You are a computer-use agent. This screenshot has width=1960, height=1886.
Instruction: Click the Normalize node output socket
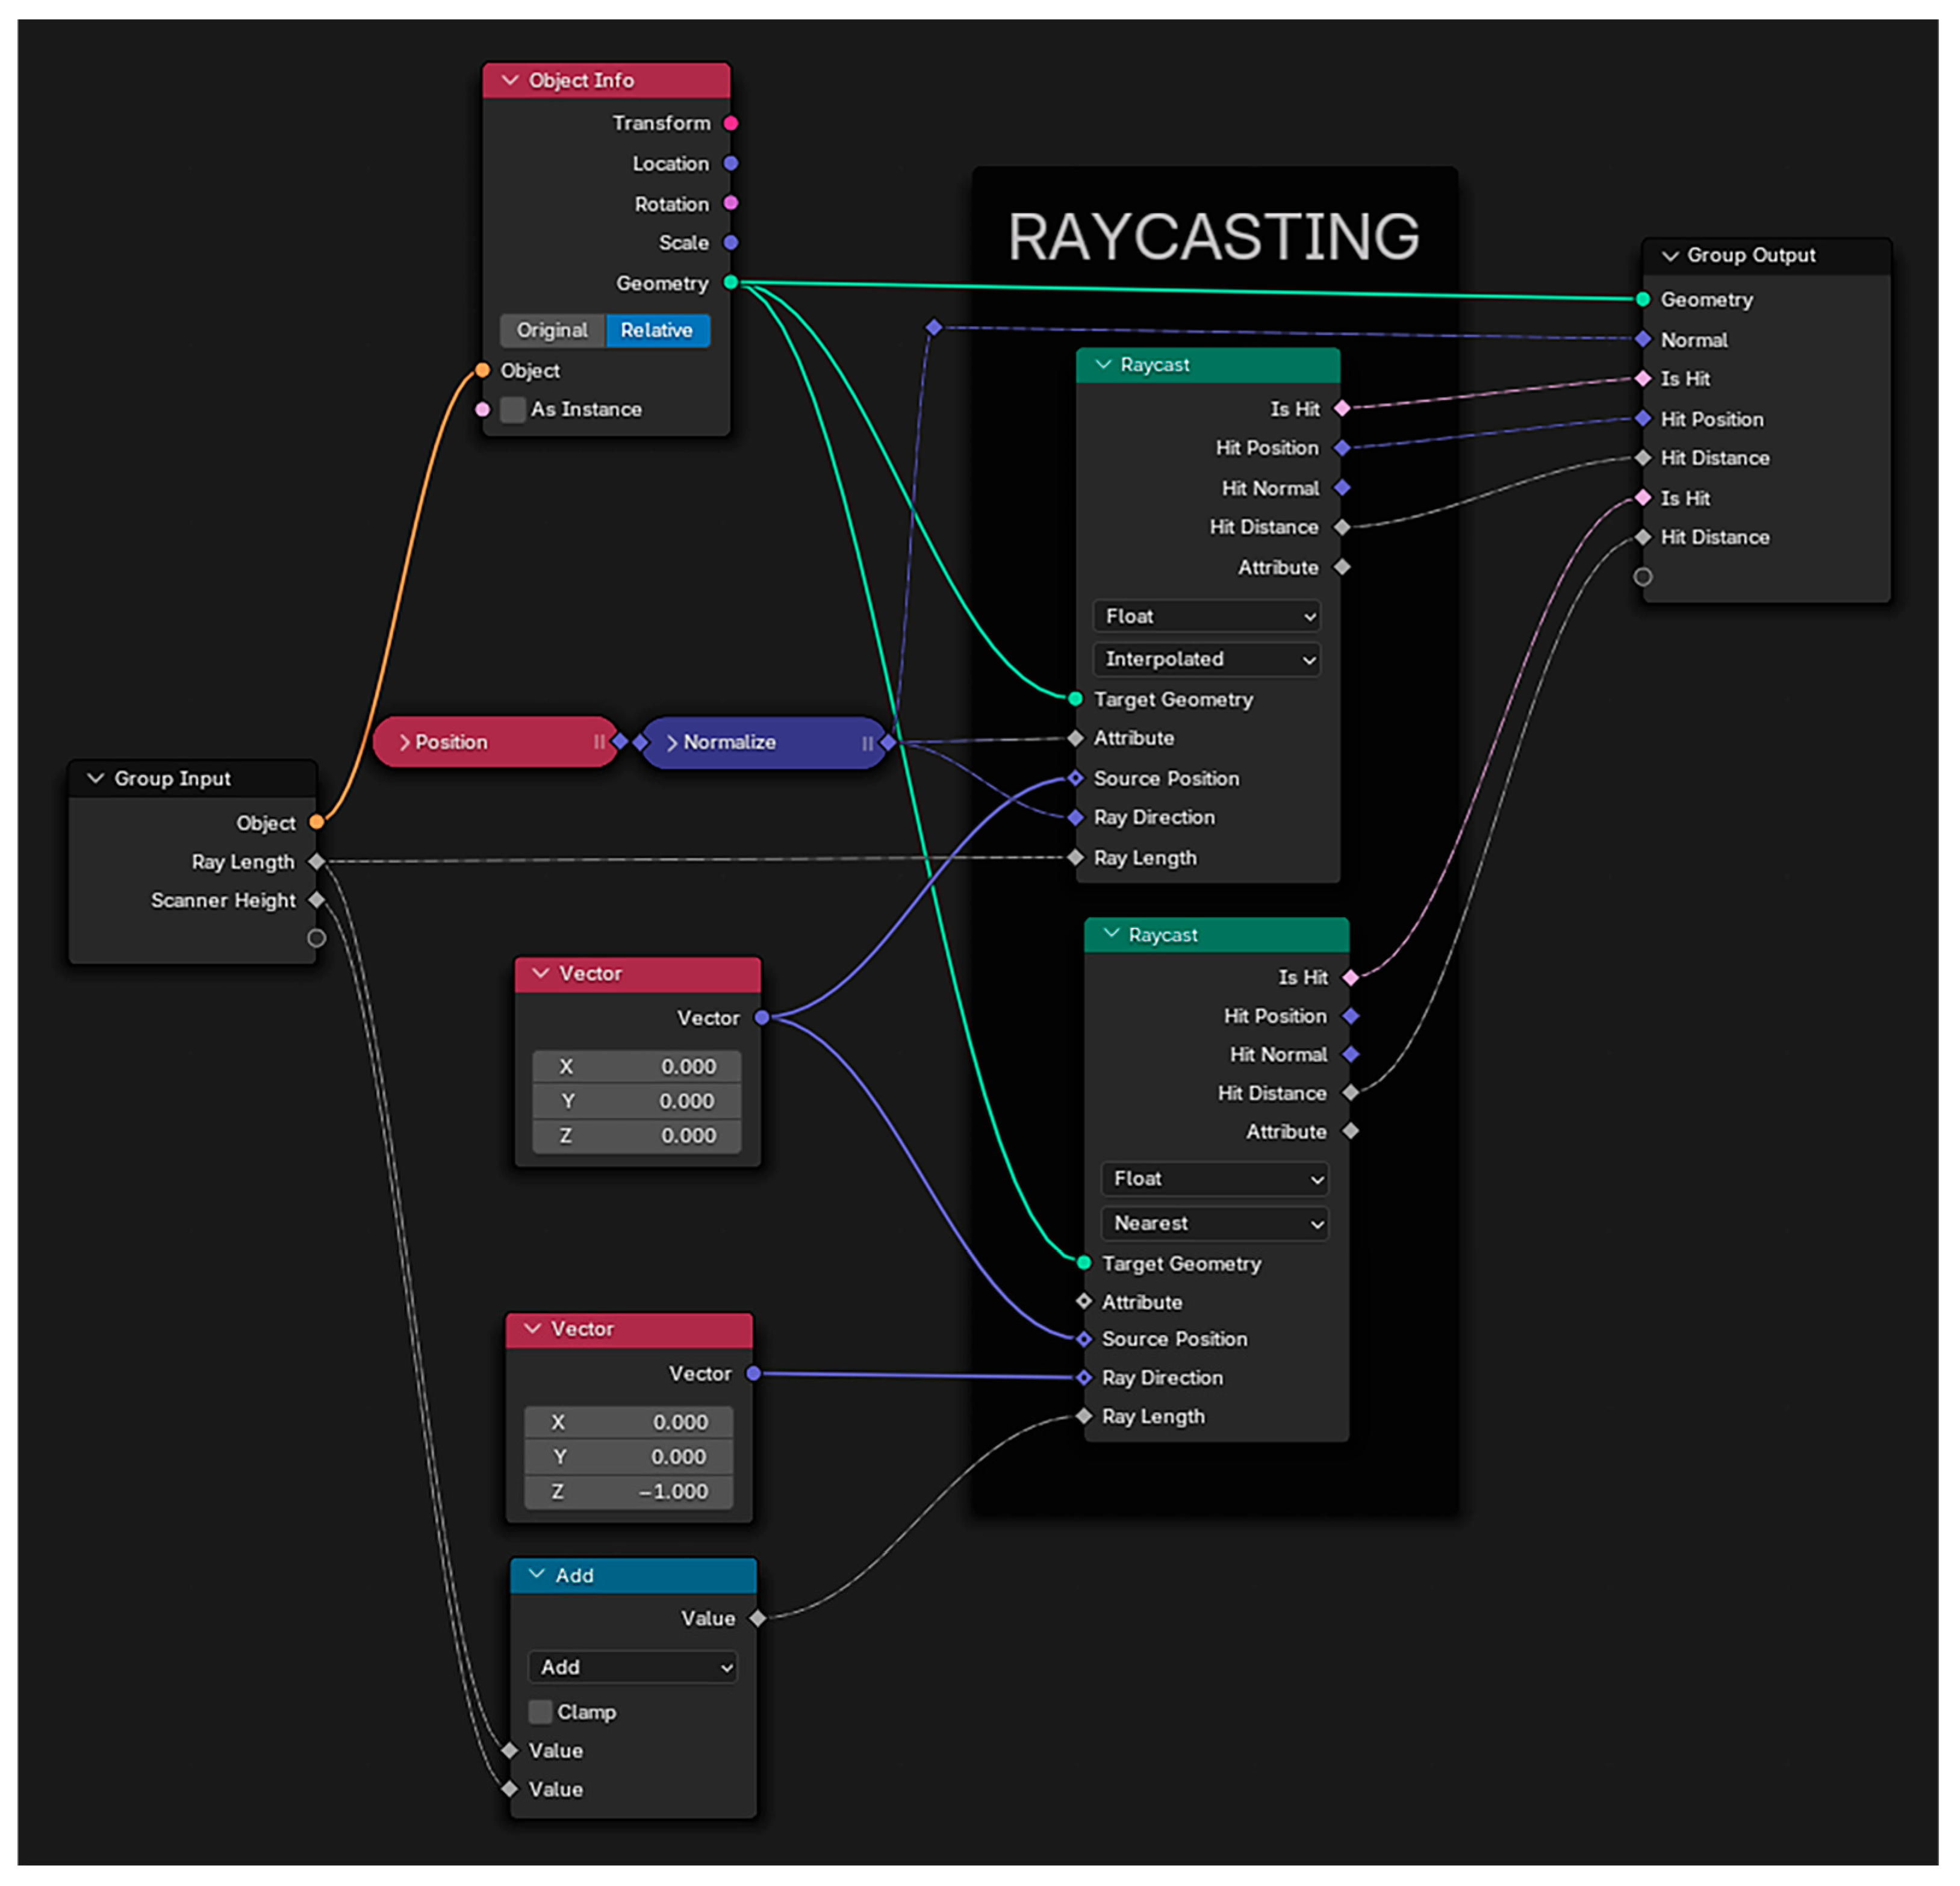(888, 742)
